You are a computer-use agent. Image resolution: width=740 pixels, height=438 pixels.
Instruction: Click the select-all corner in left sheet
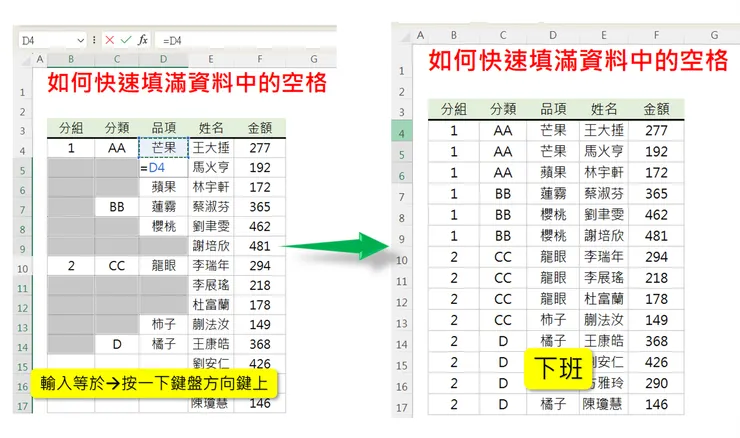tap(25, 59)
